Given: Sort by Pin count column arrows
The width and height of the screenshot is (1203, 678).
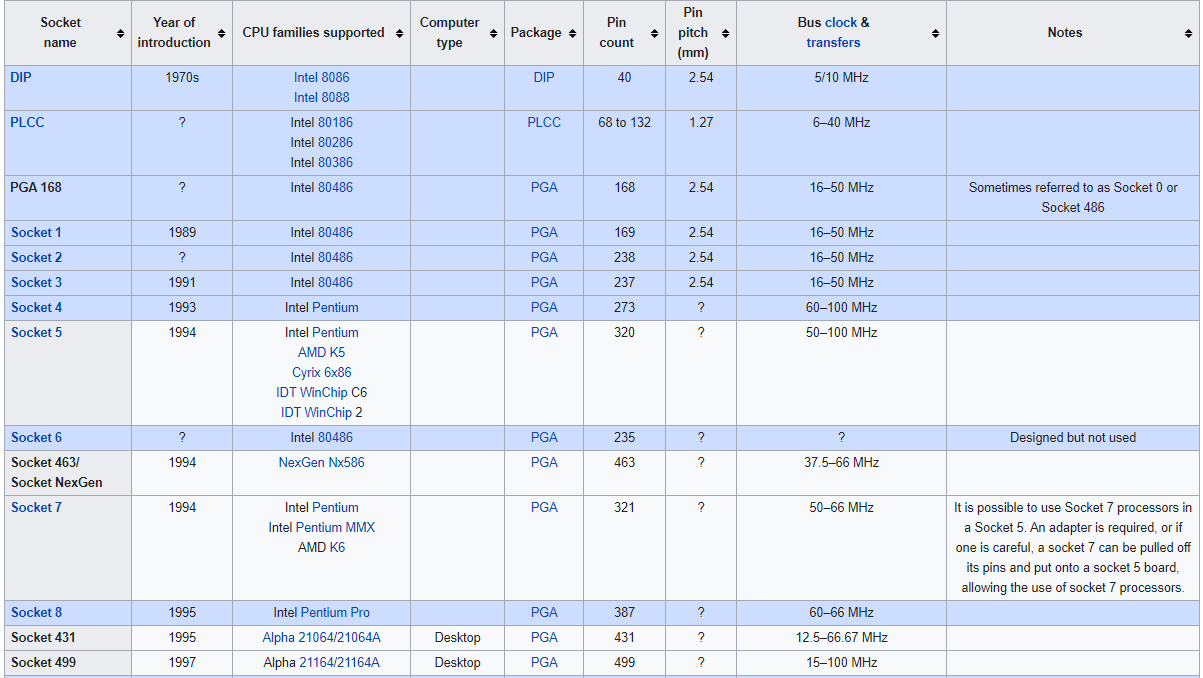Looking at the screenshot, I should [x=655, y=33].
